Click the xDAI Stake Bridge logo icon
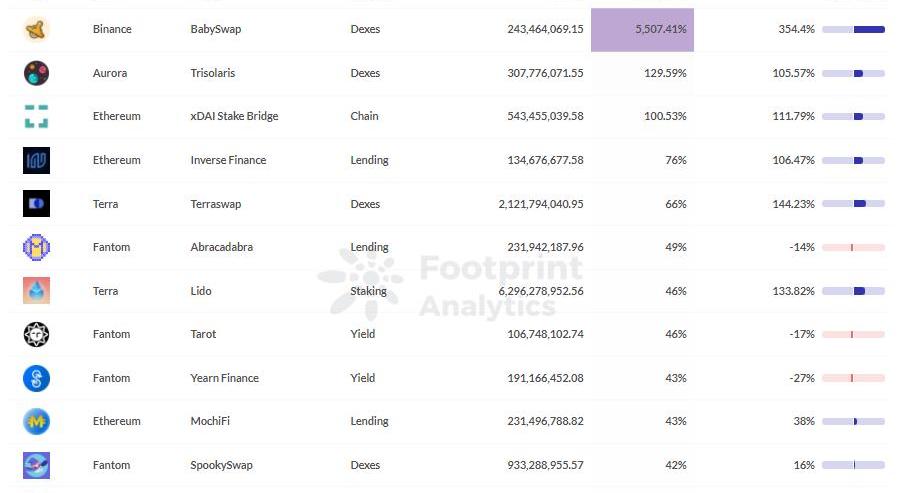This screenshot has width=911, height=493. (37, 117)
